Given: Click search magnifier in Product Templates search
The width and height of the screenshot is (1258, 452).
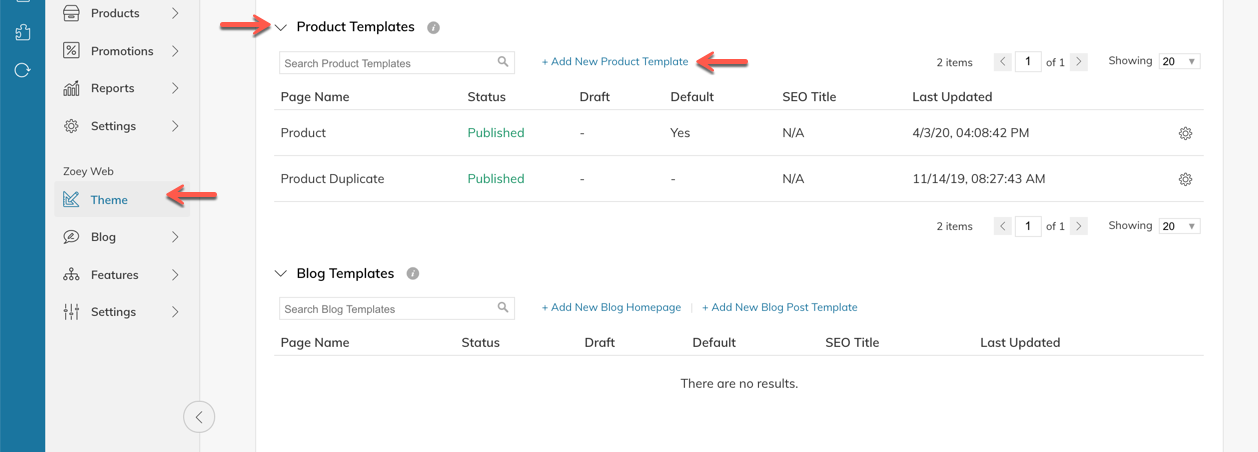Looking at the screenshot, I should pos(503,62).
